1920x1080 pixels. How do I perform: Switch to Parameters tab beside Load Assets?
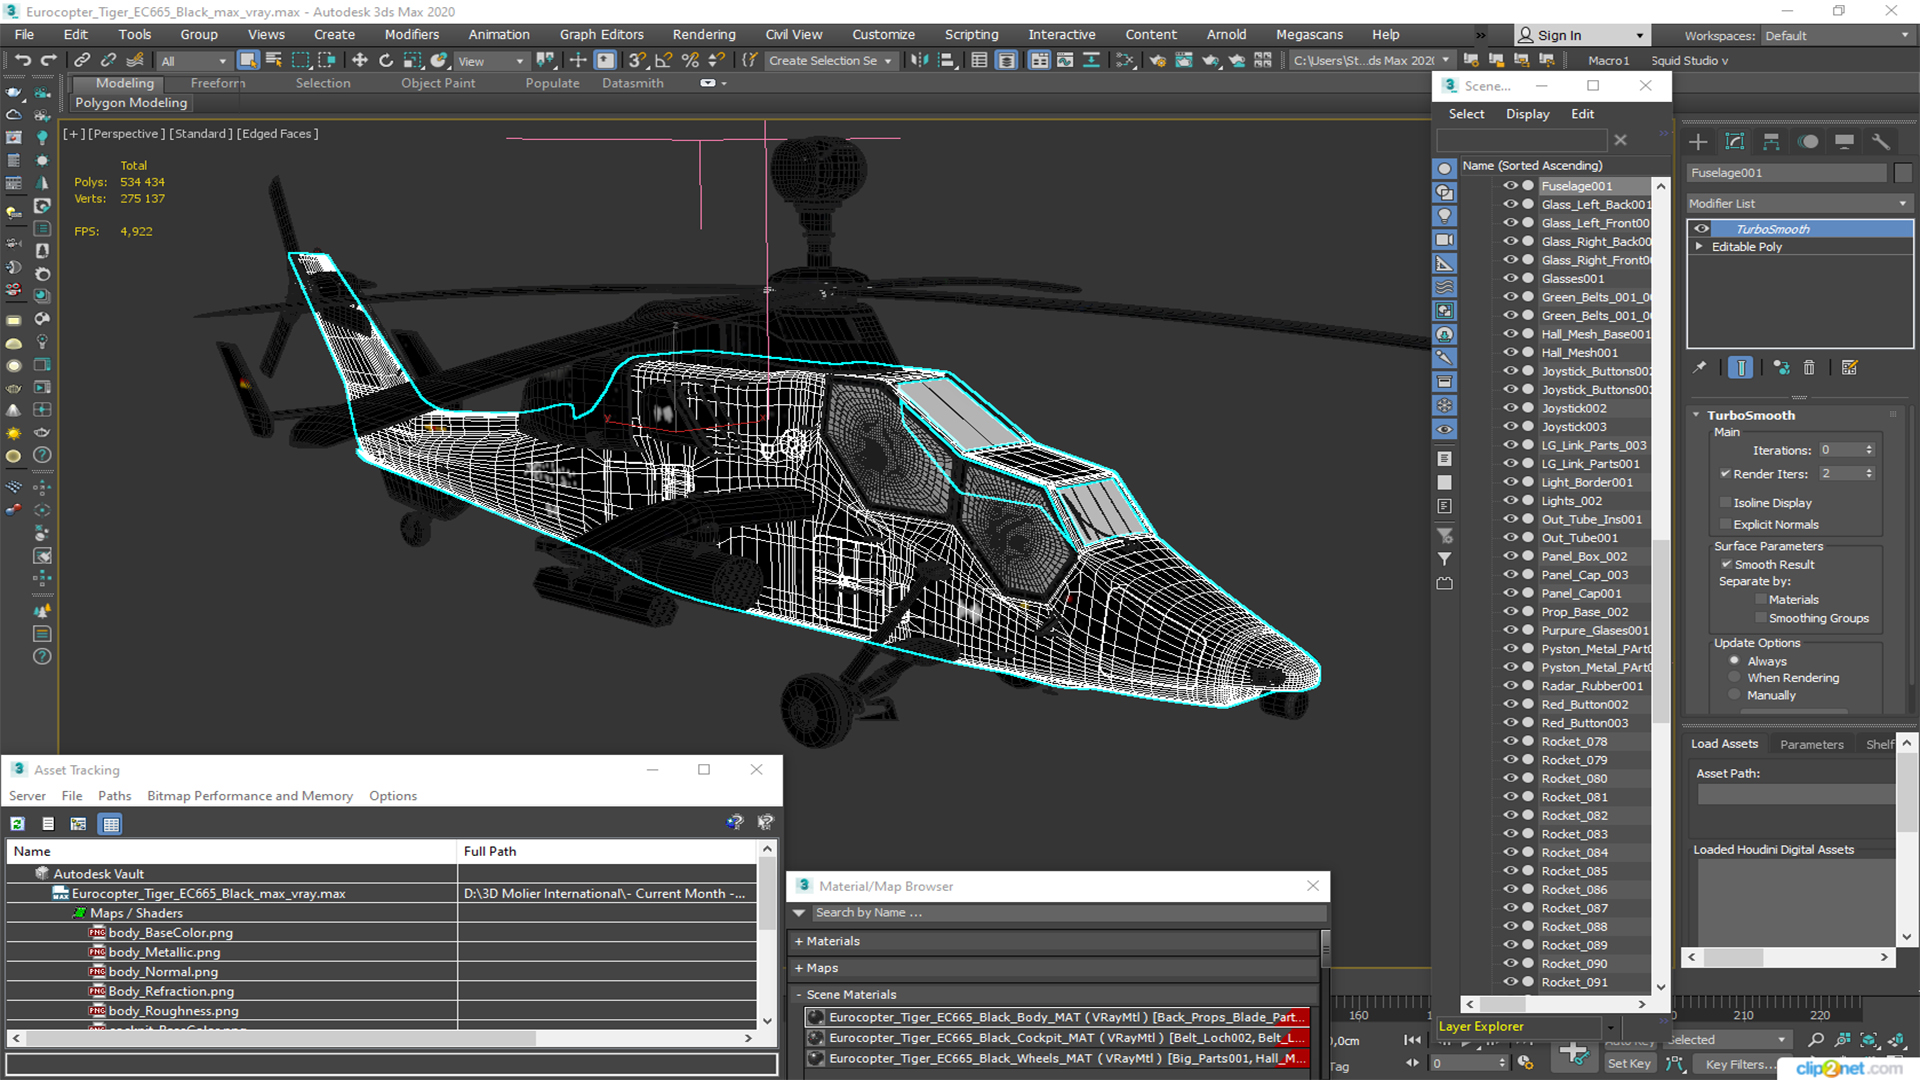click(1811, 744)
